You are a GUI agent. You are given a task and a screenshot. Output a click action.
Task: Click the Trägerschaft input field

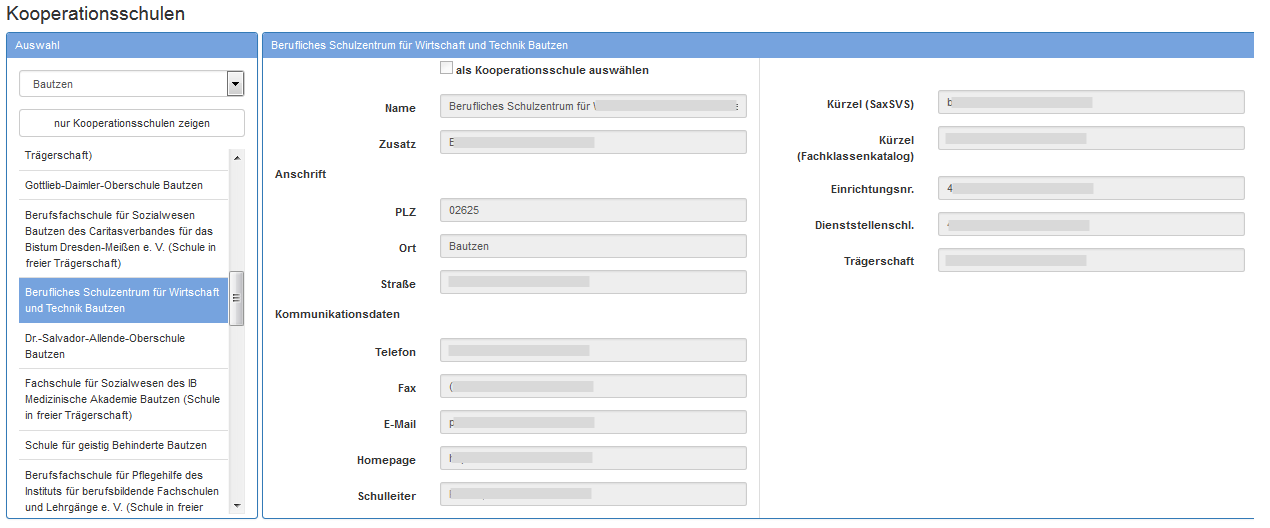pyautogui.click(x=1091, y=260)
